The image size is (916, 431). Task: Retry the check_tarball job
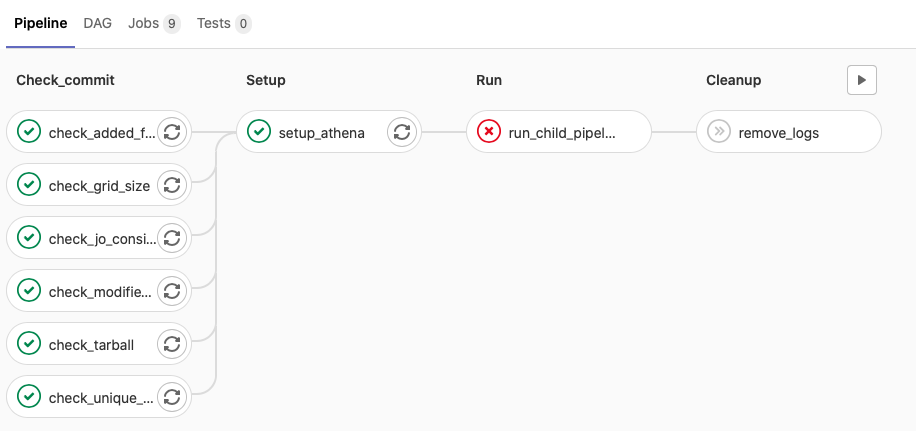pyautogui.click(x=172, y=344)
